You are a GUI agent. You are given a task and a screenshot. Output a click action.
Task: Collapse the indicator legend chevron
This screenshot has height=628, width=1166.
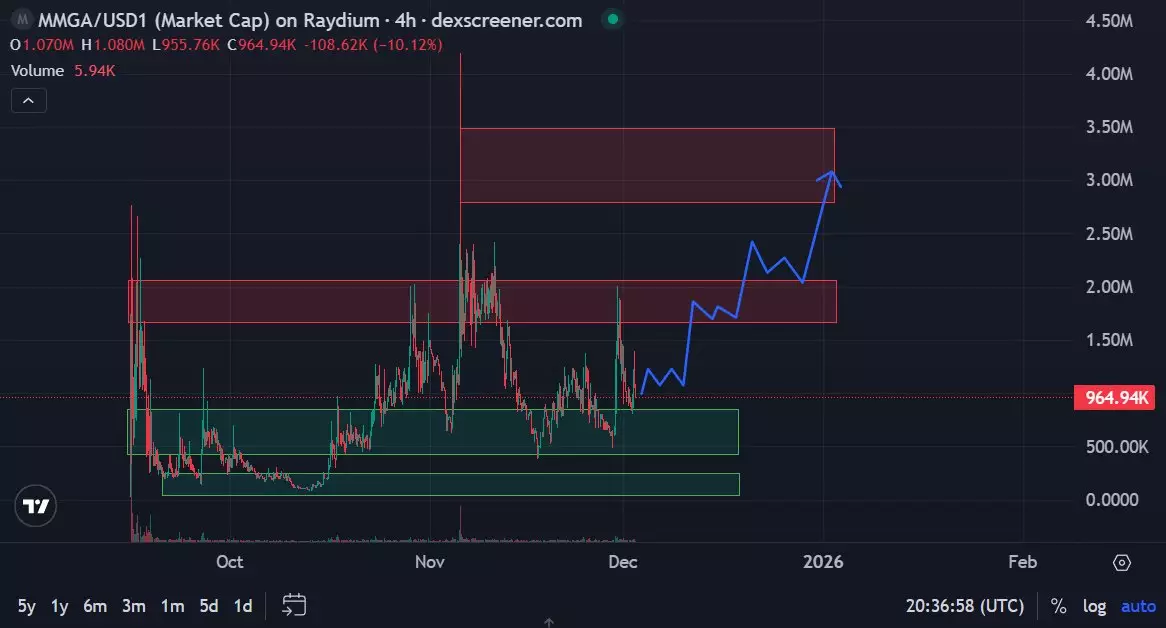pos(28,100)
